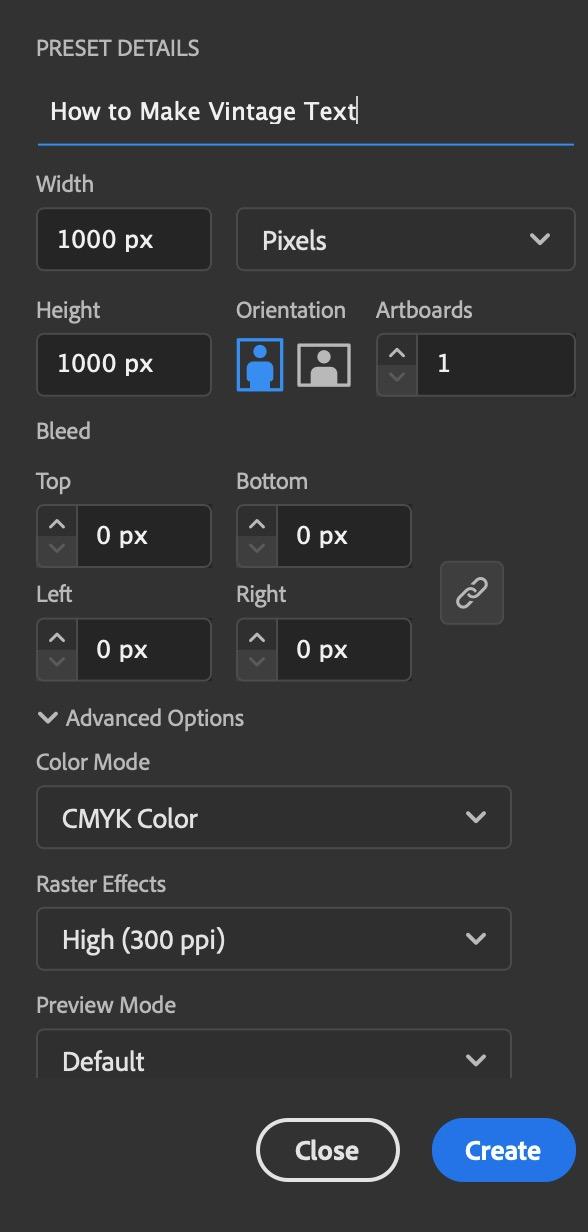
Task: Collapse the Advanced Options section
Action: (141, 718)
